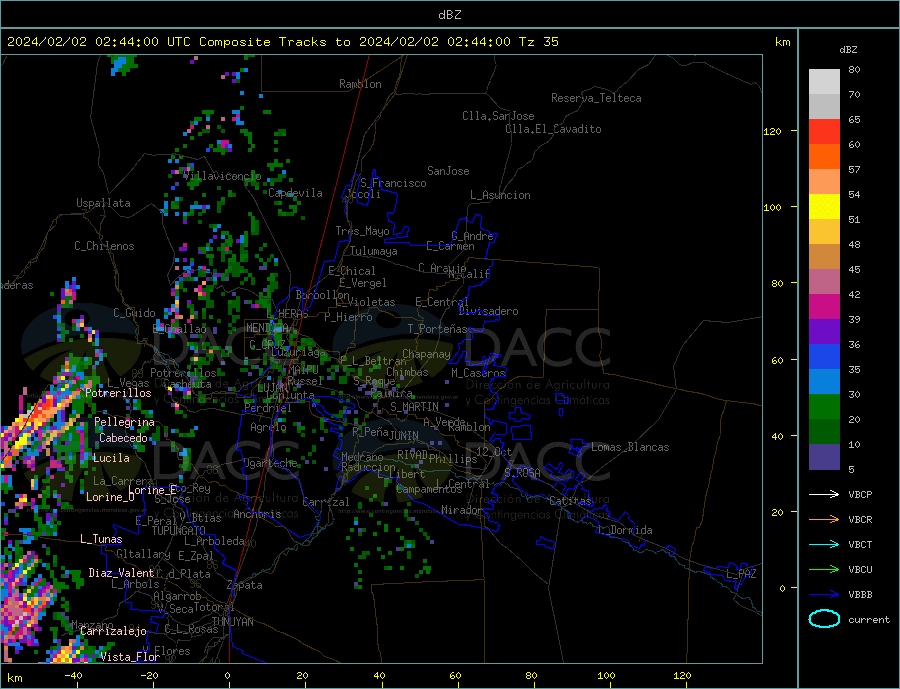Click the orange VBCR arrow icon
The width and height of the screenshot is (900, 689).
pyautogui.click(x=824, y=520)
